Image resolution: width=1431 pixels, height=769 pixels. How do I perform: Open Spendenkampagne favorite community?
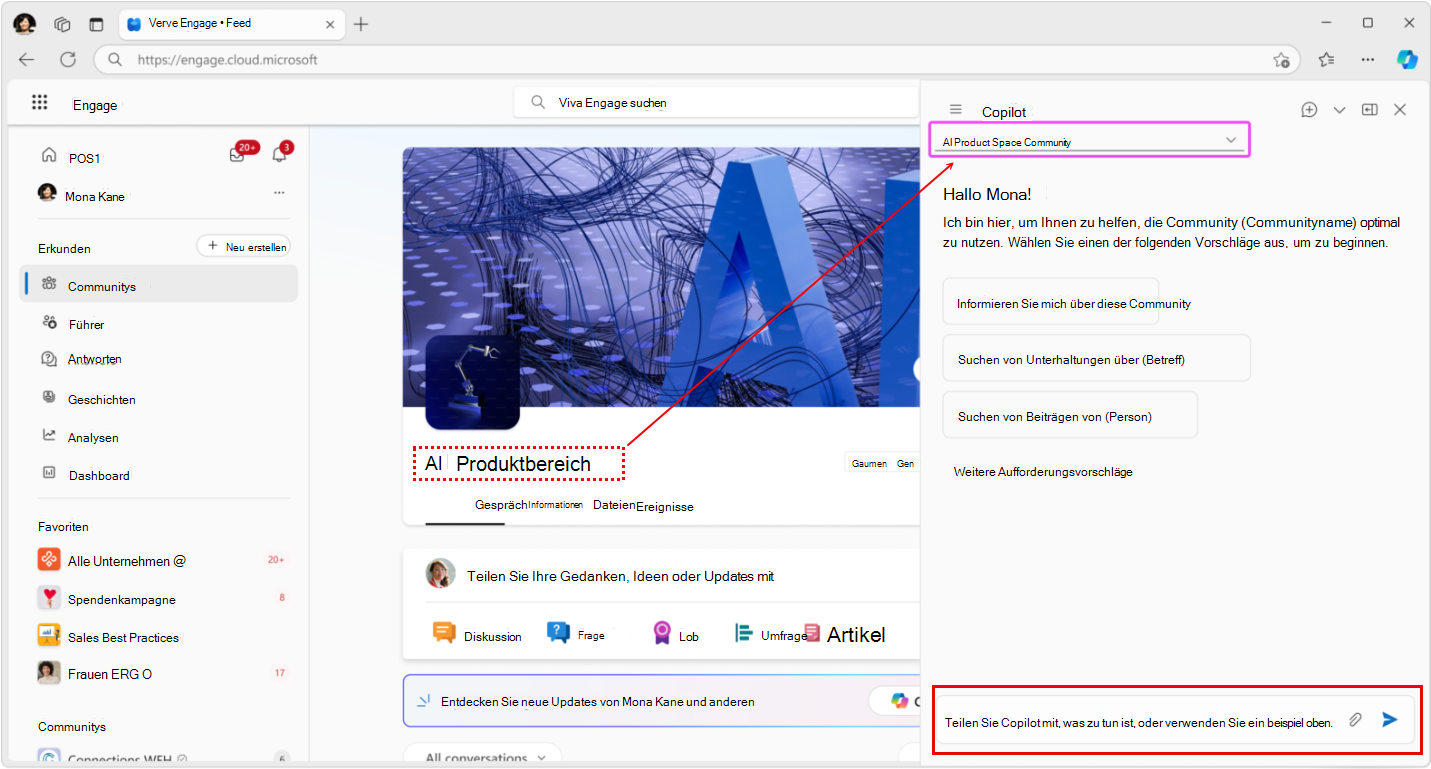[164, 598]
